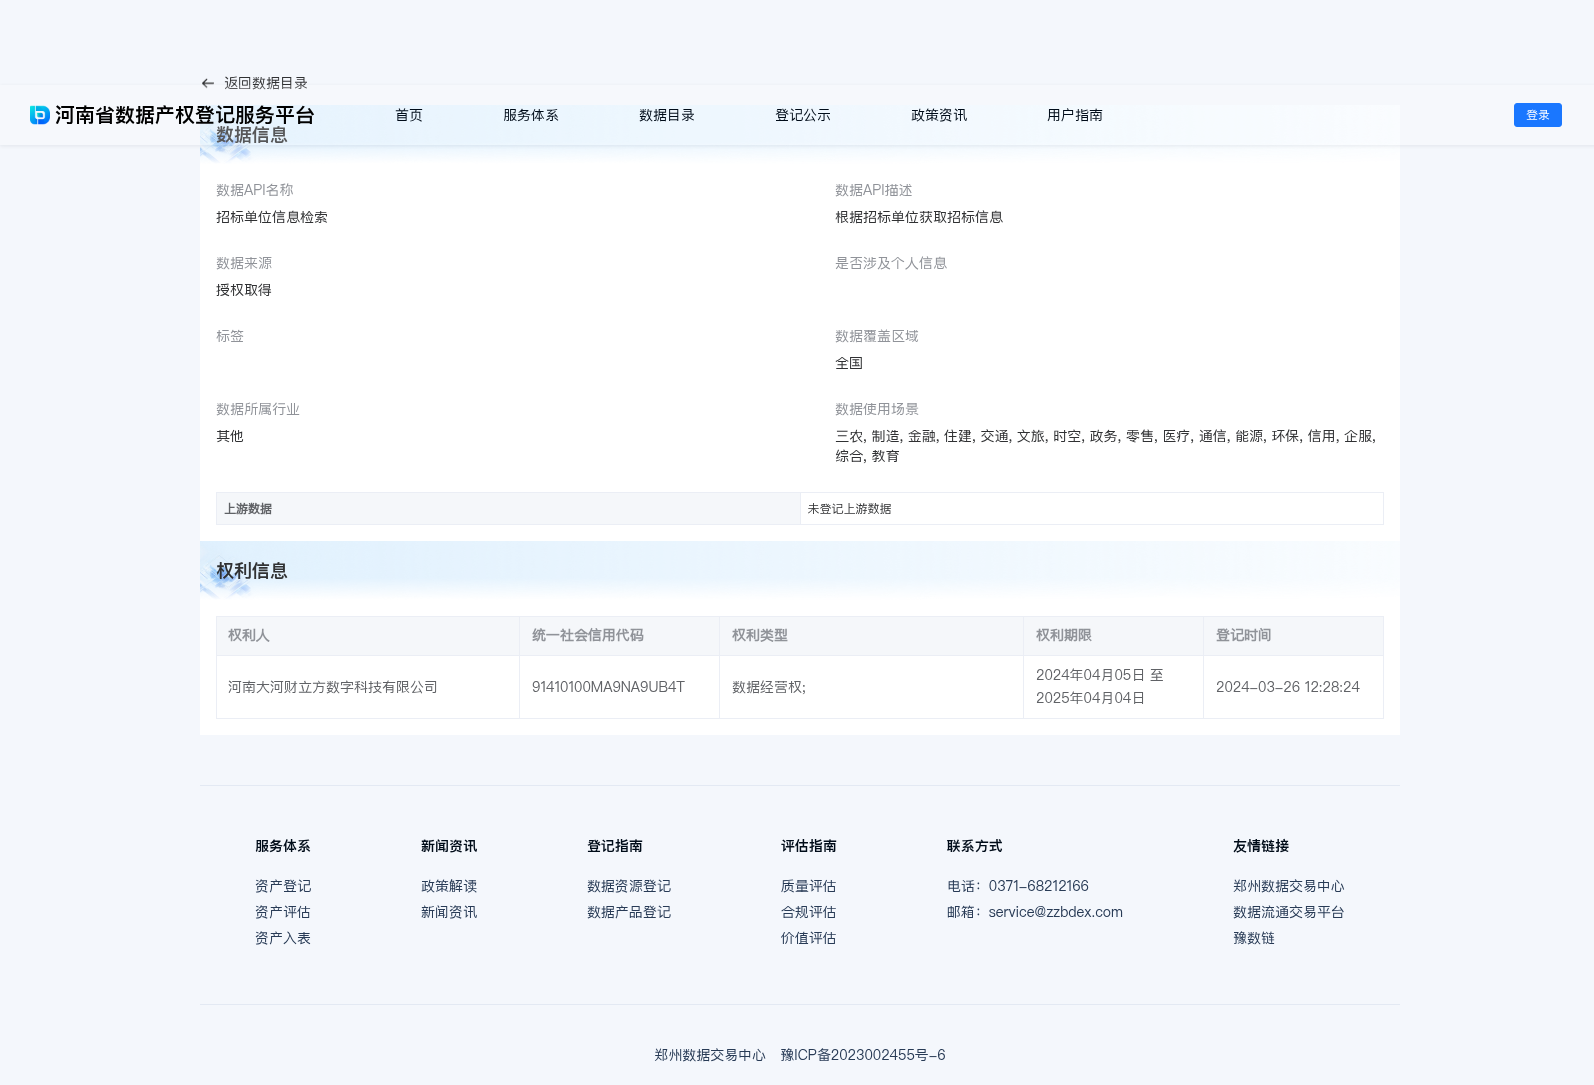Click the 根据招标单位获取招标信息 description
1594x1085 pixels.
tap(919, 217)
